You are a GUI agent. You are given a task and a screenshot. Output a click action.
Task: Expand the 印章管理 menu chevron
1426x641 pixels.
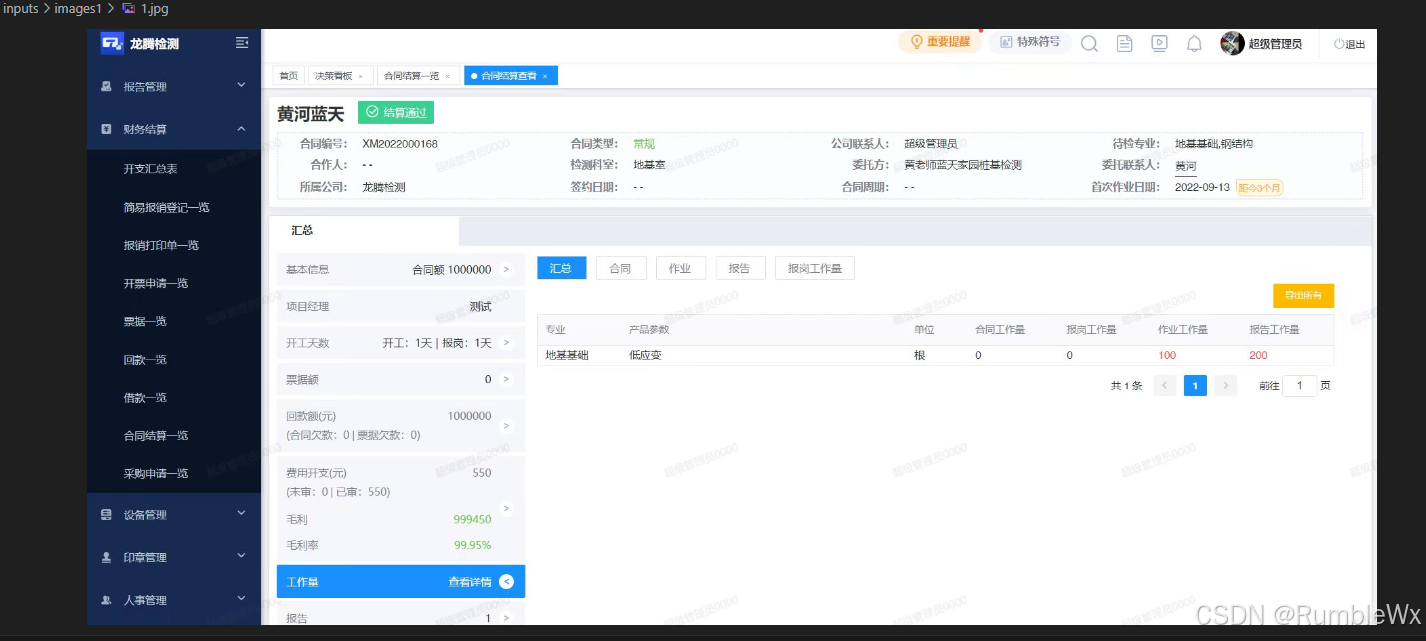(241, 556)
